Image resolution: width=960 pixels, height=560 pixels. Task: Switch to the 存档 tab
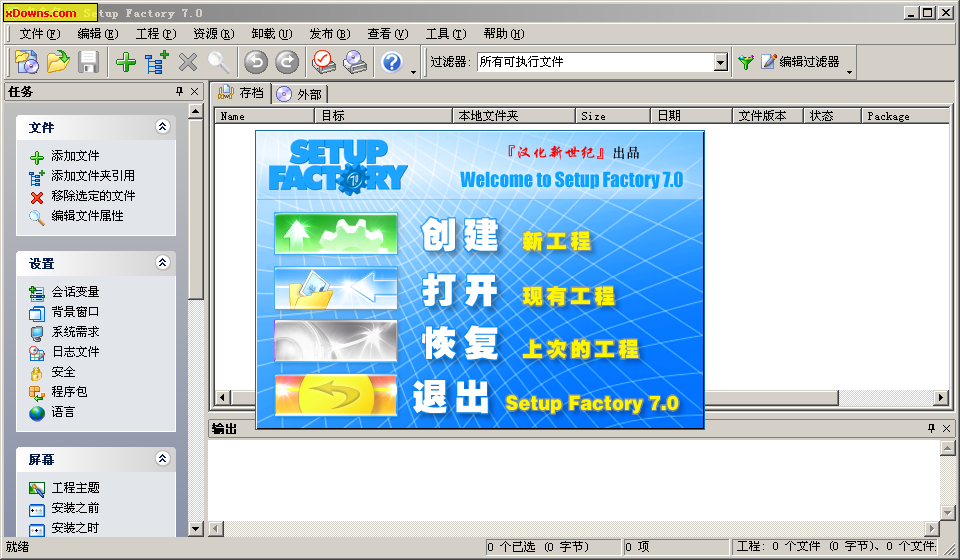241,92
